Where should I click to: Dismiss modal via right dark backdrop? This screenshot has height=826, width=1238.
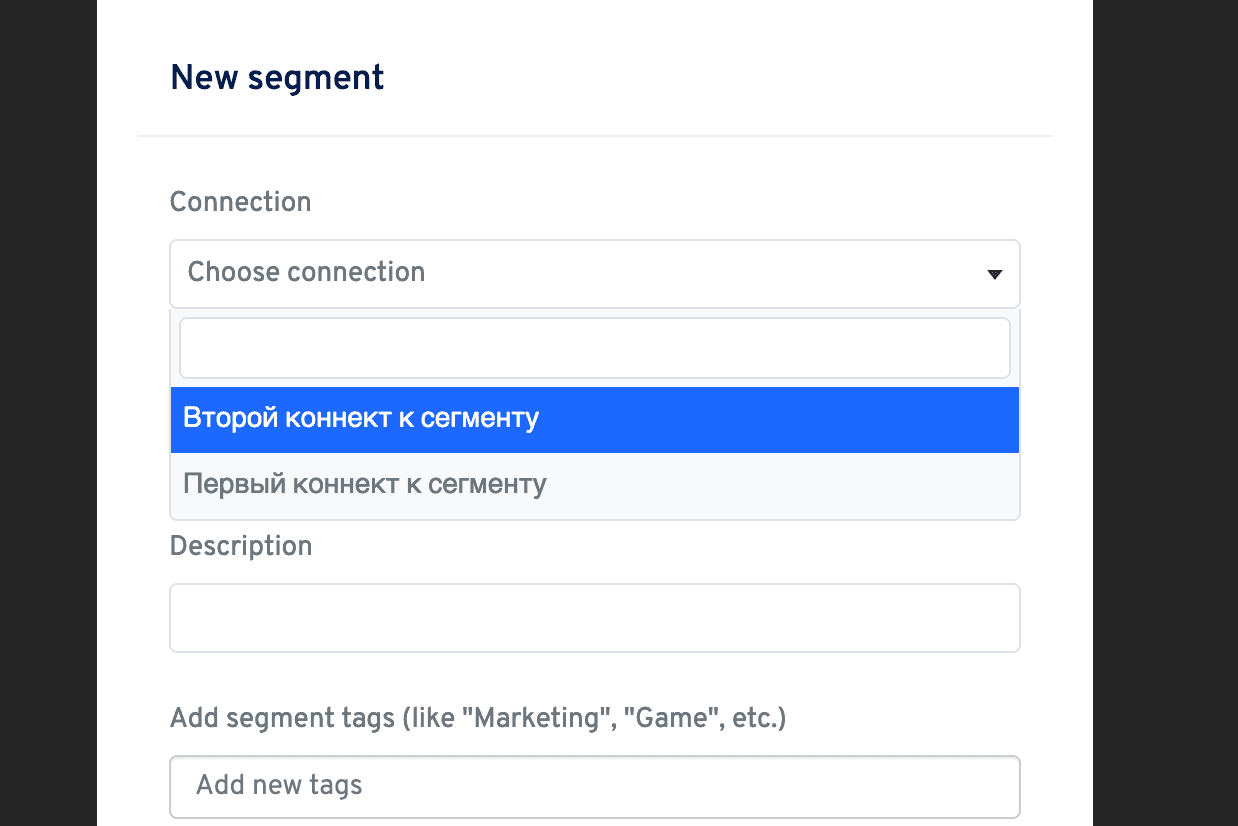[x=1165, y=413]
